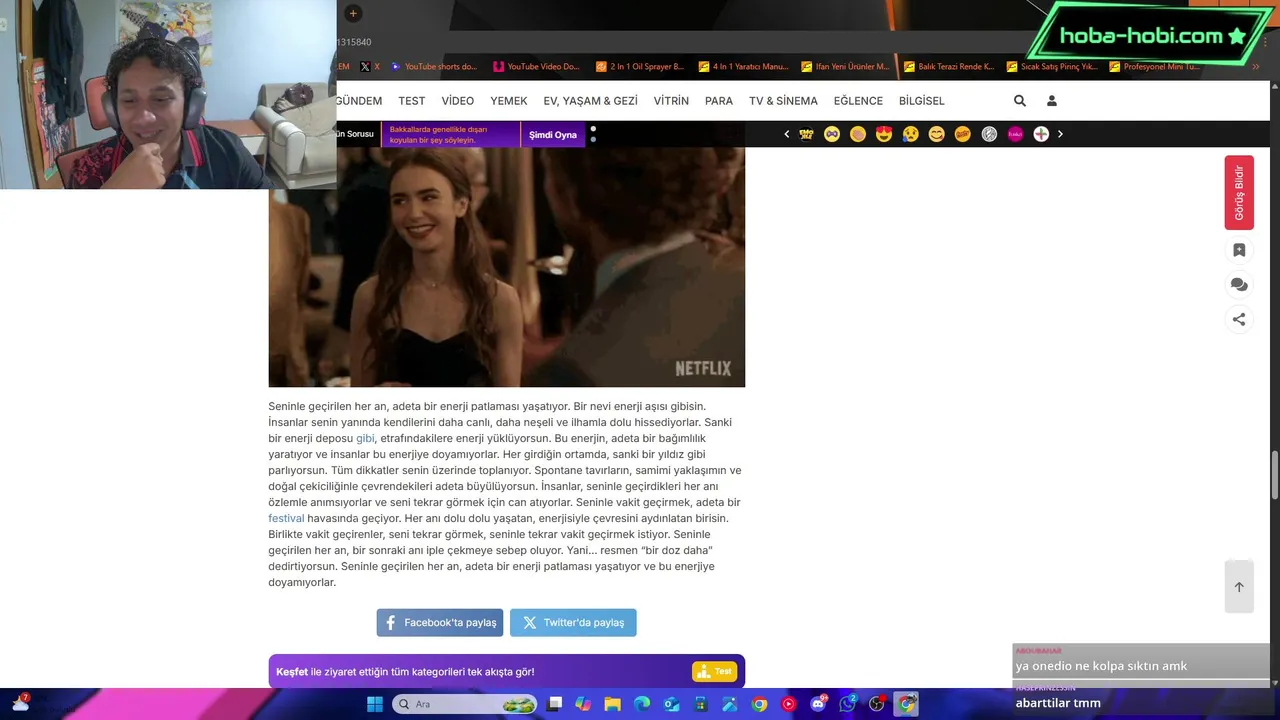Screen dimensions: 1280x720
Task: Click the 'gibi' hyperlink in article
Action: pos(365,438)
